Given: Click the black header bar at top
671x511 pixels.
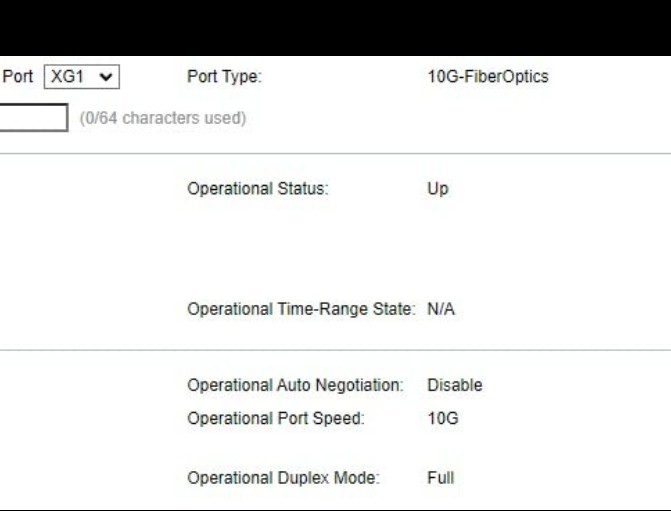Looking at the screenshot, I should (336, 28).
